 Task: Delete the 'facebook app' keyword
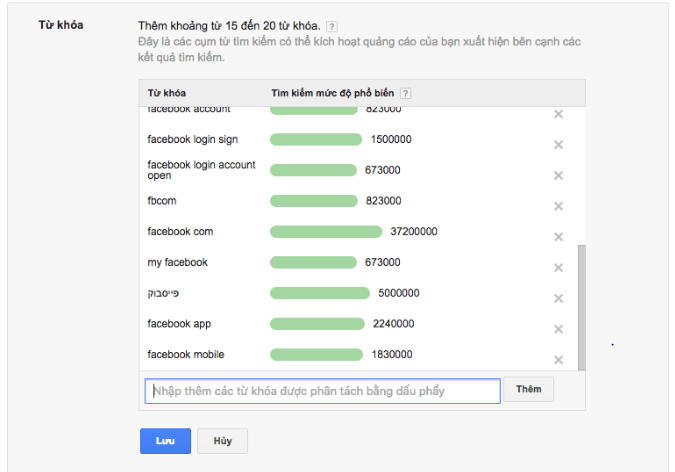tap(558, 329)
